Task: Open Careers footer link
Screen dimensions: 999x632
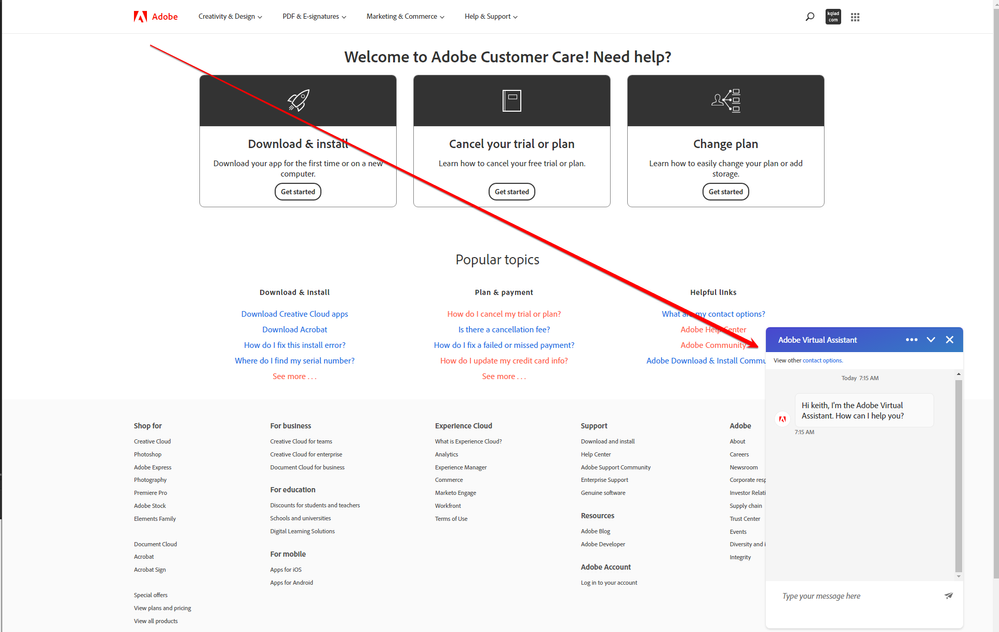Action: click(739, 454)
